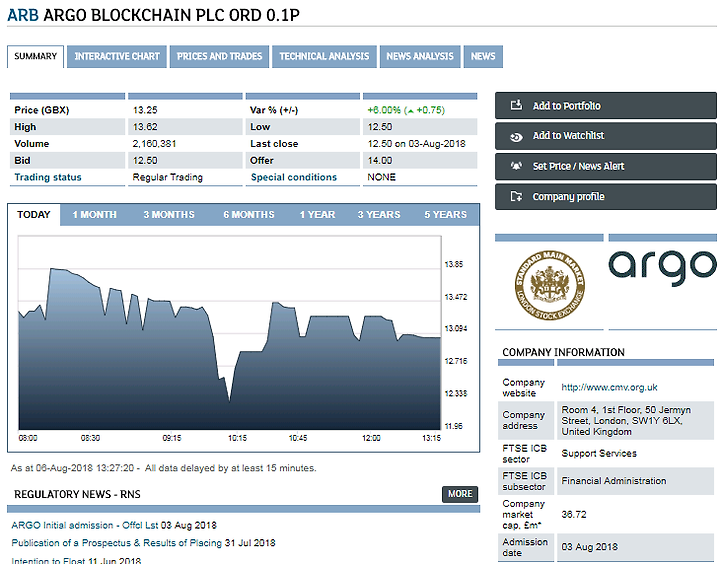Screen dimensions: 720x564
Task: Click the data delayed timestamp note
Action: 163,468
